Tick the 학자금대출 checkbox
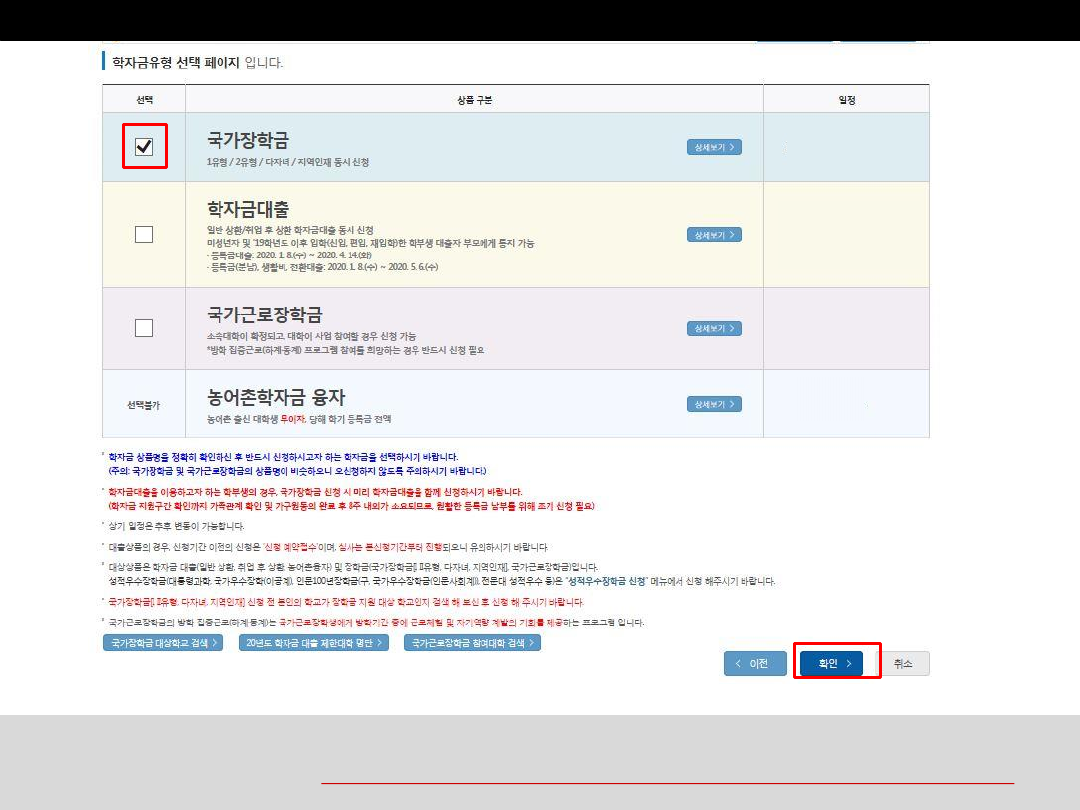The image size is (1080, 810). (x=144, y=234)
